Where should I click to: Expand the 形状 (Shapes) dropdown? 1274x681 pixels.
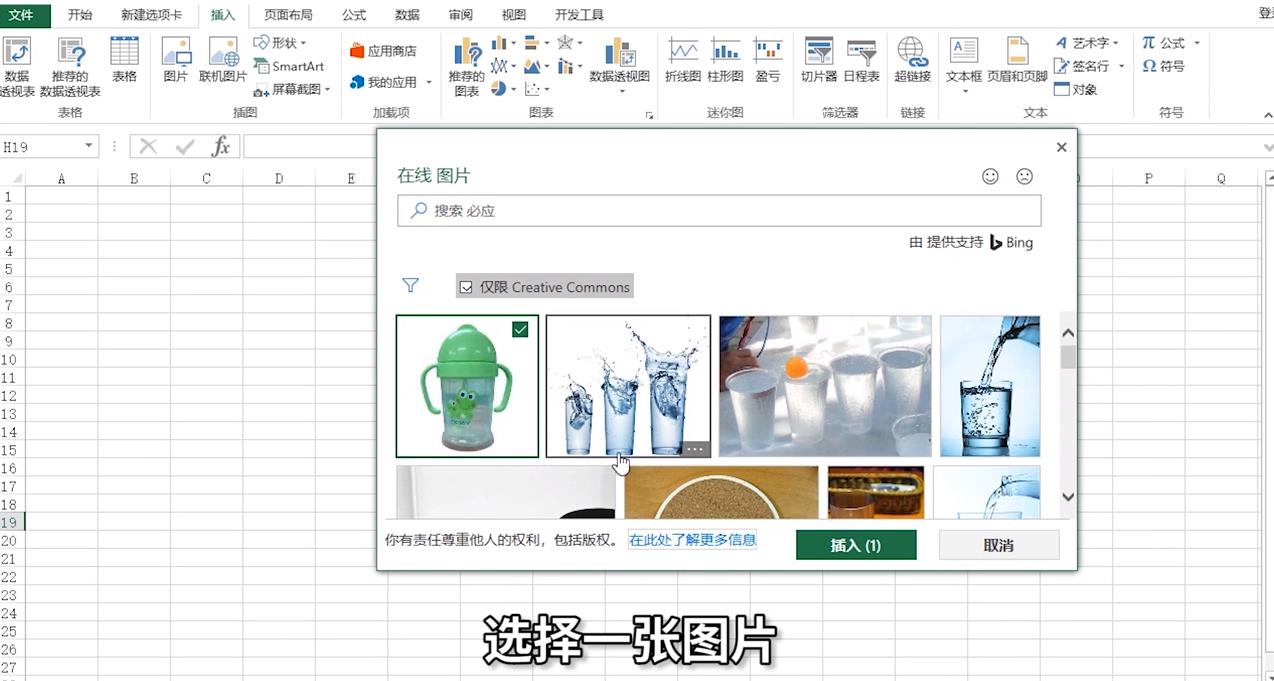pos(306,43)
